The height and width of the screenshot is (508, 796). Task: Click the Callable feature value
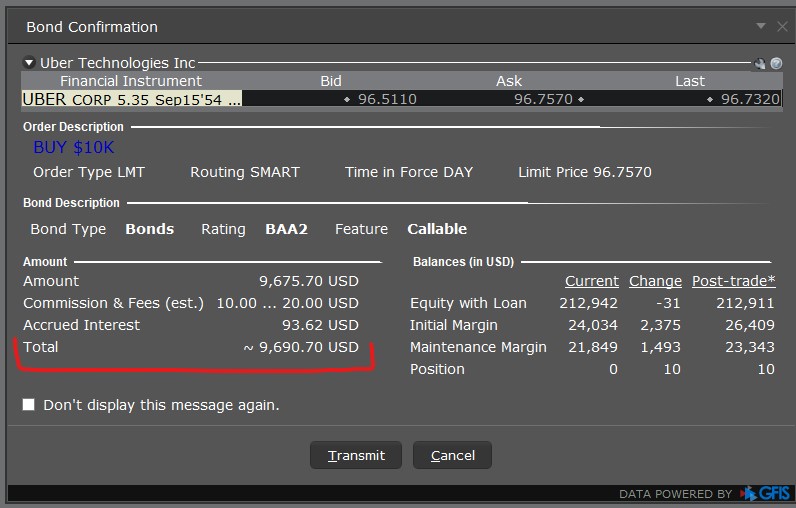pos(437,229)
